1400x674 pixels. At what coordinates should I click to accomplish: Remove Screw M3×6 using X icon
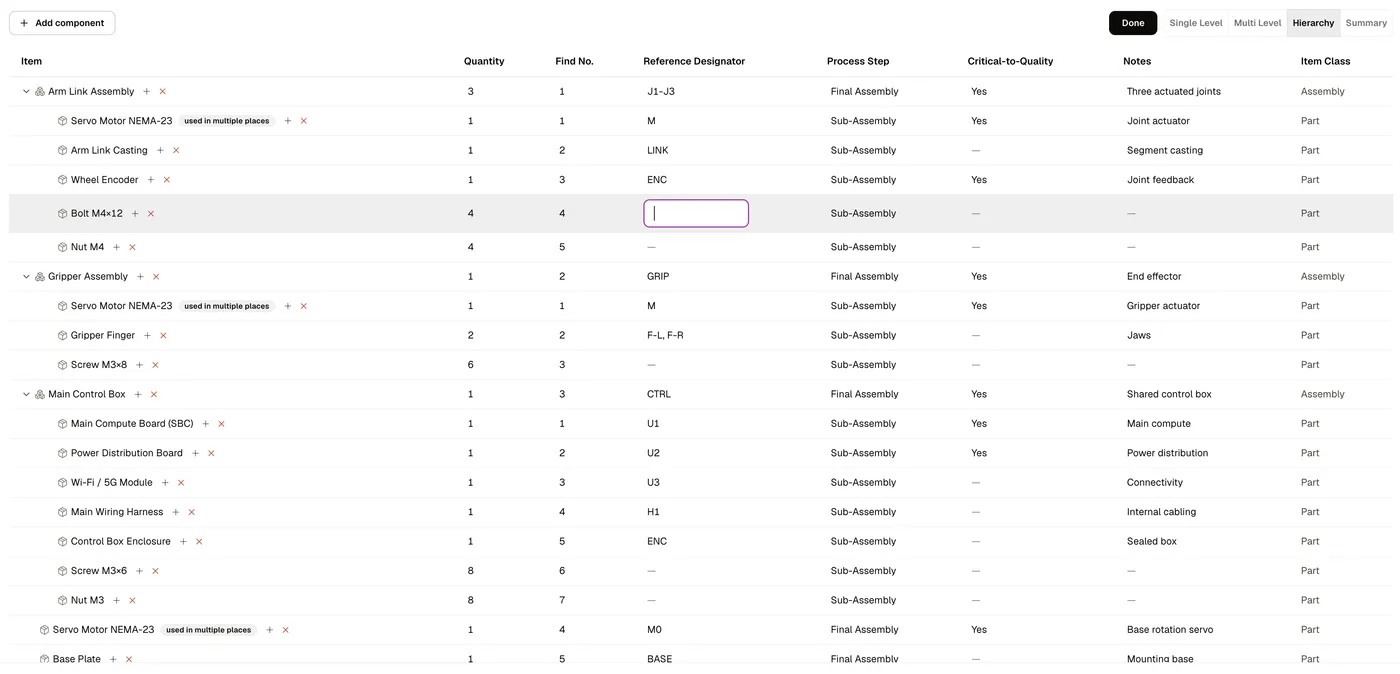click(155, 571)
